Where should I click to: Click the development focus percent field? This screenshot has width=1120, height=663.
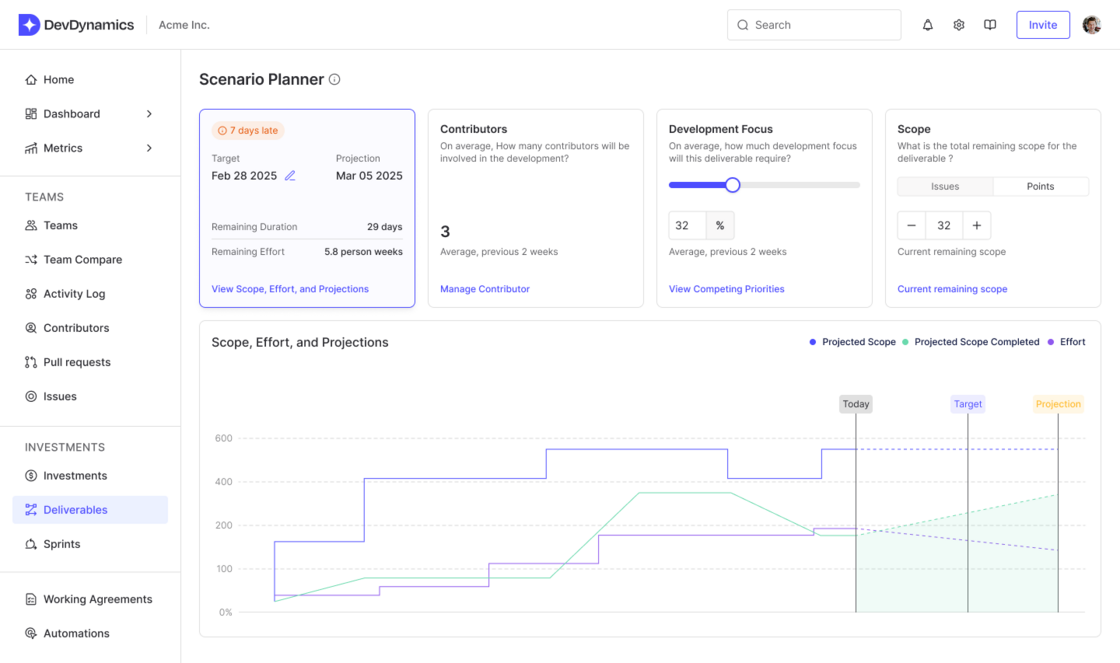pos(687,226)
